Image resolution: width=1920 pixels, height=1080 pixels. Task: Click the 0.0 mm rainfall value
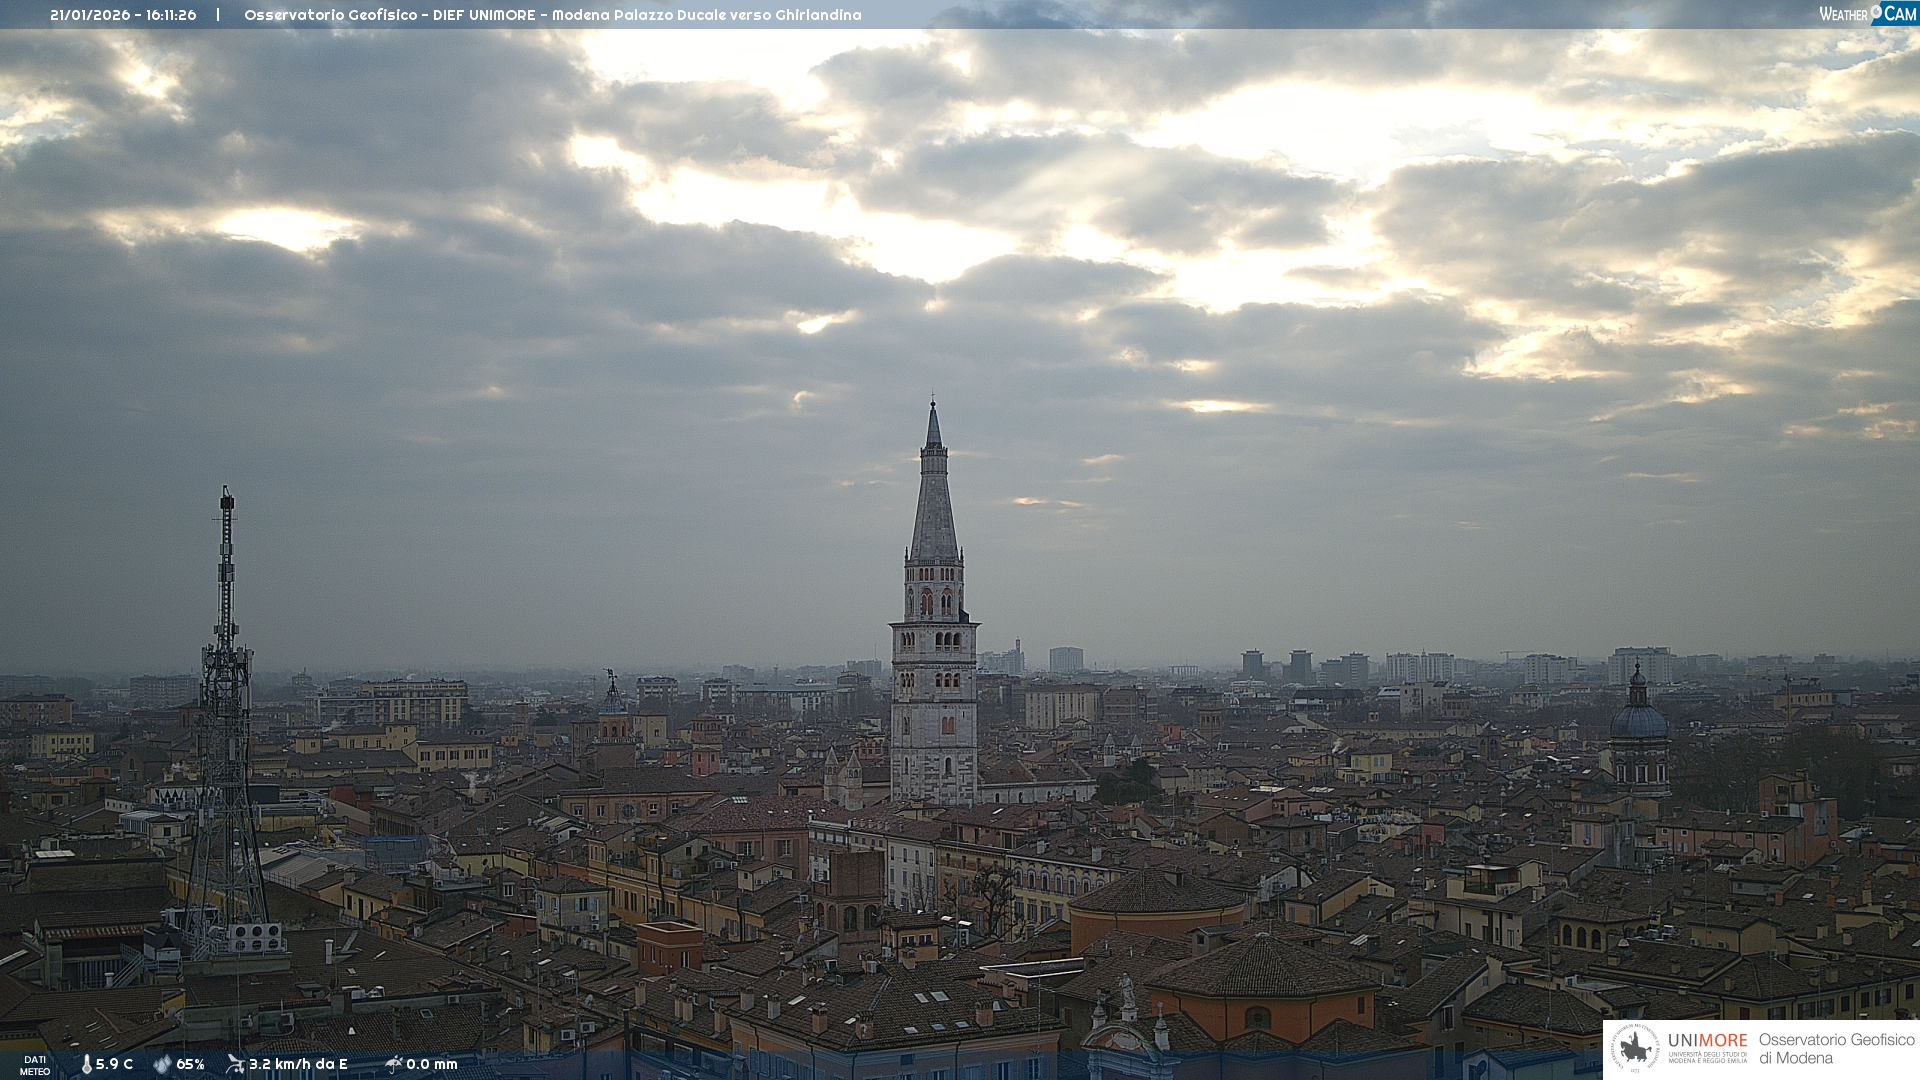431,1065
